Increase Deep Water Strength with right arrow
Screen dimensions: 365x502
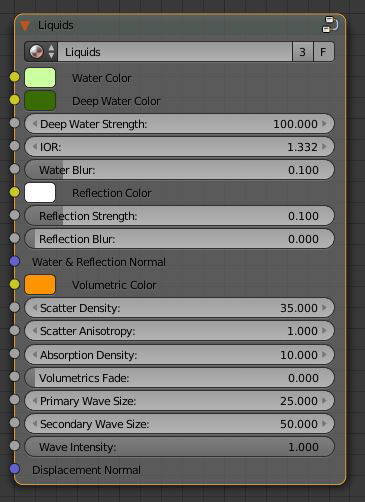coord(324,124)
